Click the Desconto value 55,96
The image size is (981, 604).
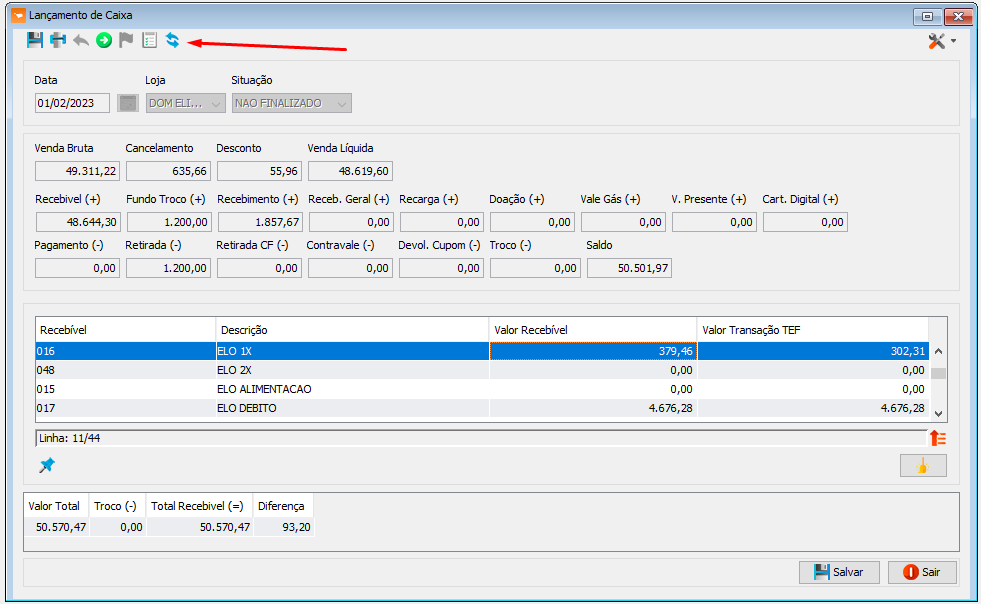pos(260,171)
